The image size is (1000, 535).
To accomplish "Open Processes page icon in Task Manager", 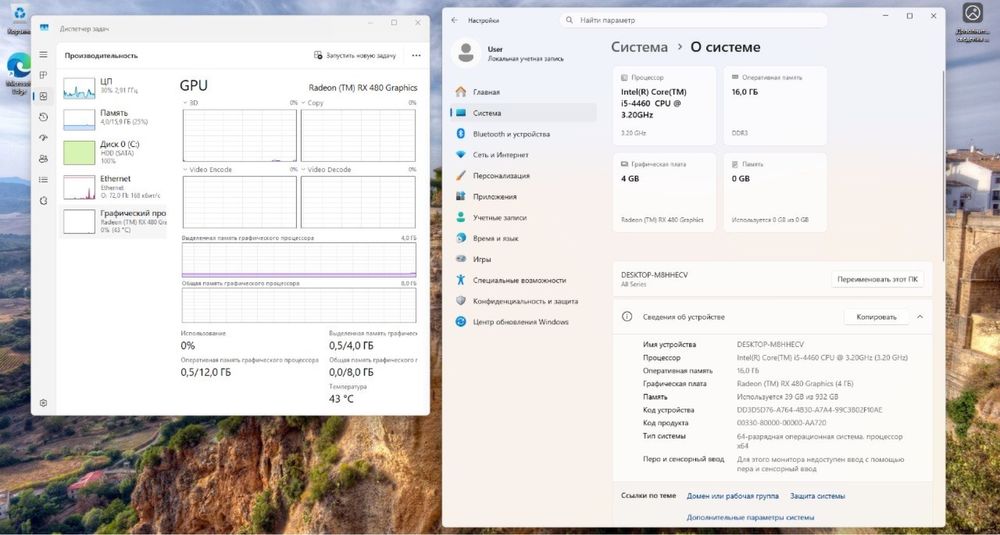I will click(43, 75).
